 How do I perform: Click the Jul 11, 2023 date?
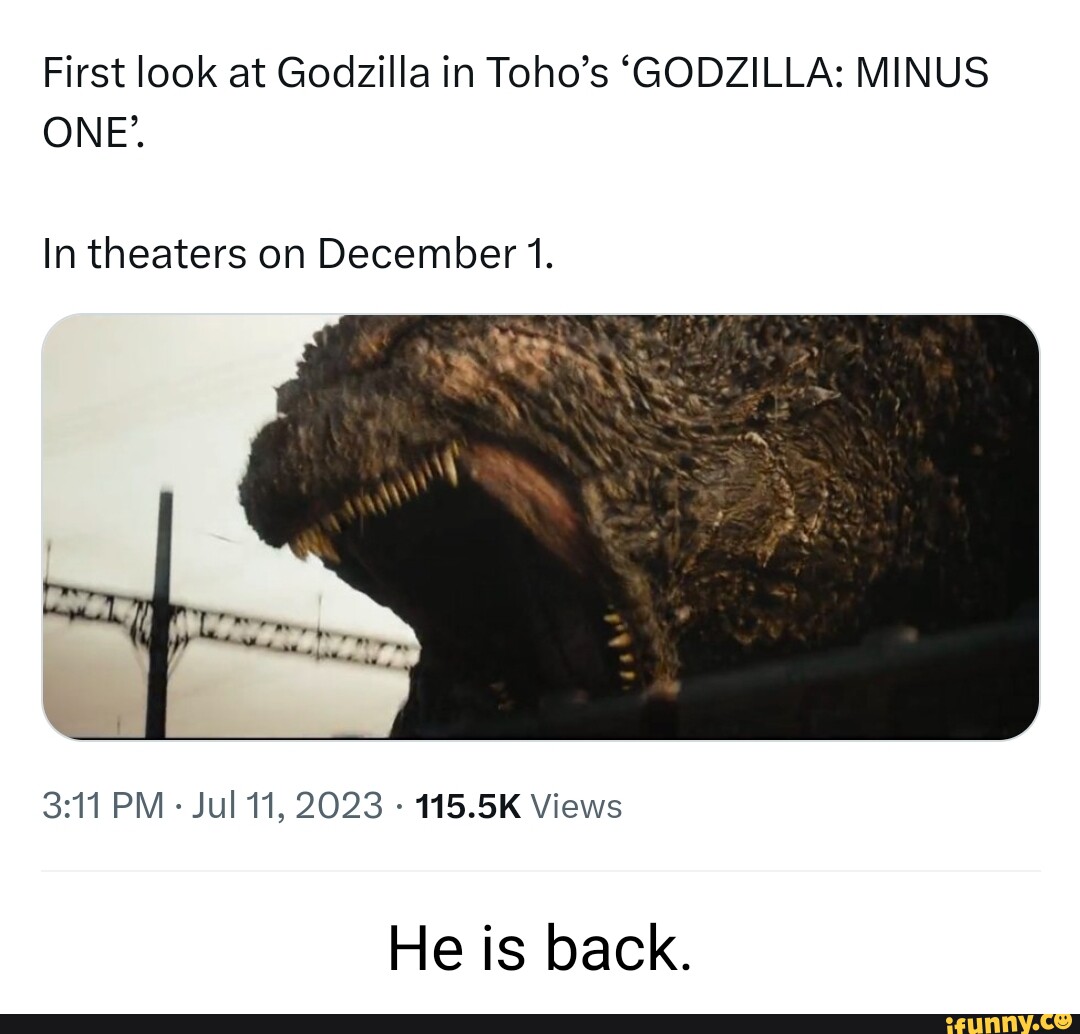point(287,805)
